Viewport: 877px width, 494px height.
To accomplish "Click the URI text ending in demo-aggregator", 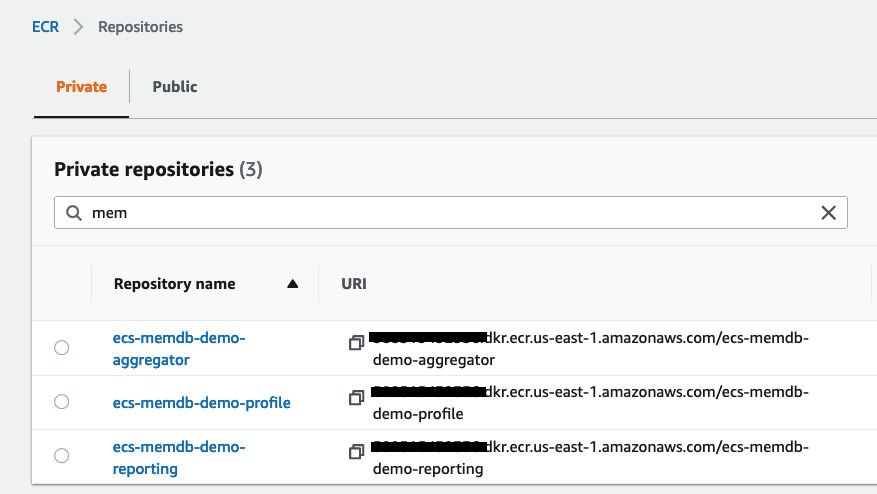I will pos(590,349).
